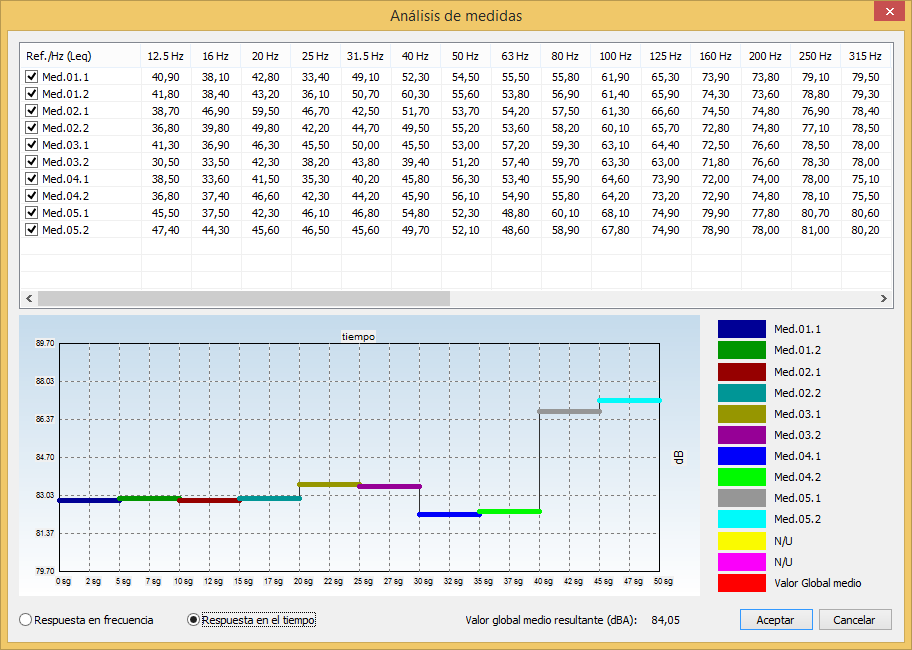The width and height of the screenshot is (912, 650).
Task: Click the 25 Hz column header
Action: pos(315,56)
